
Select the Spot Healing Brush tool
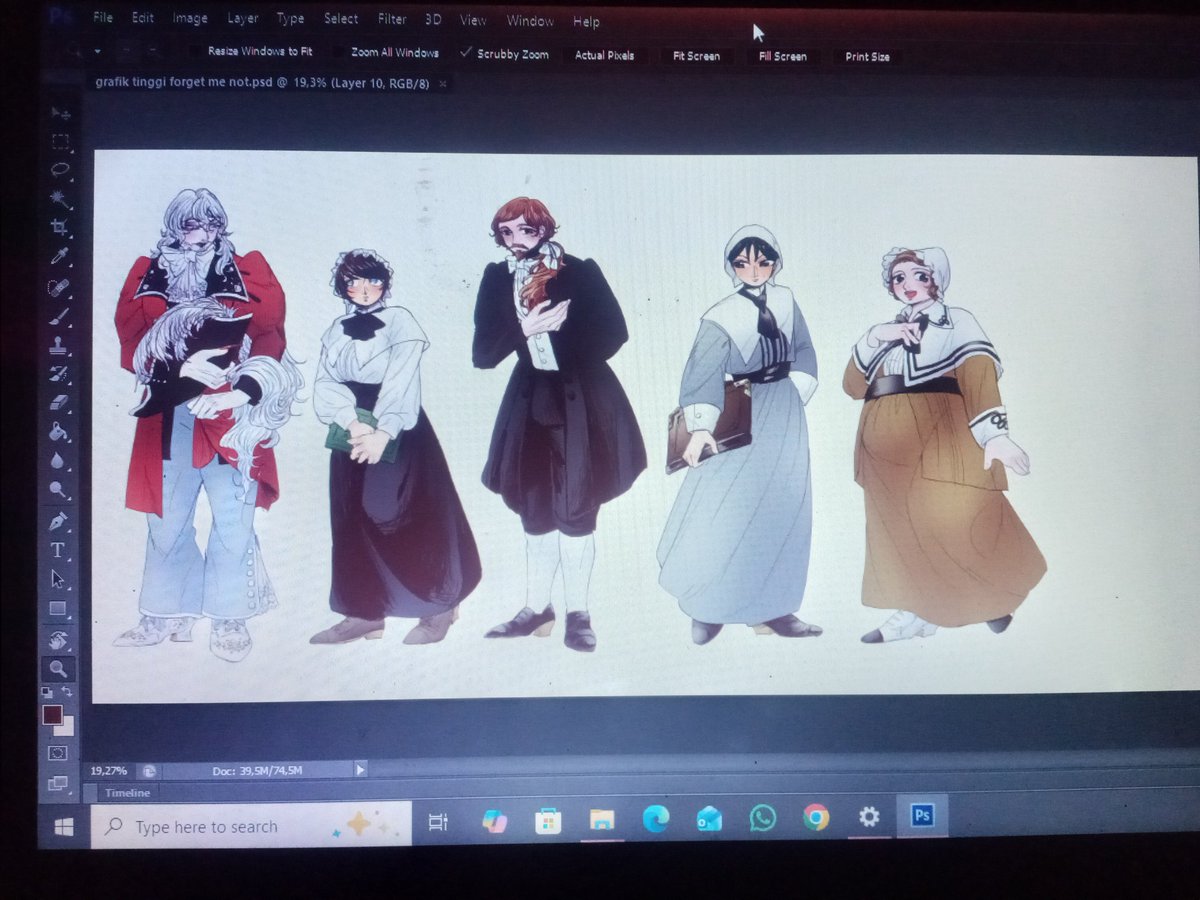59,286
